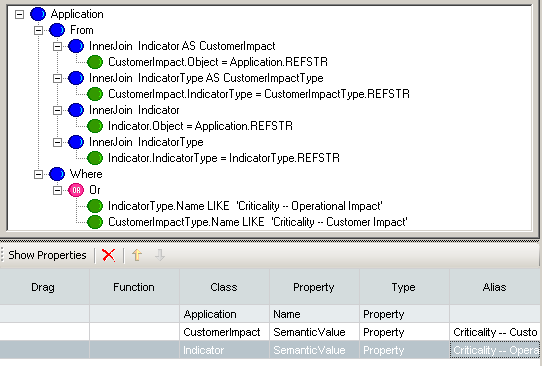Image resolution: width=542 pixels, height=366 pixels.
Task: Click the Name property cell
Action: pos(314,314)
